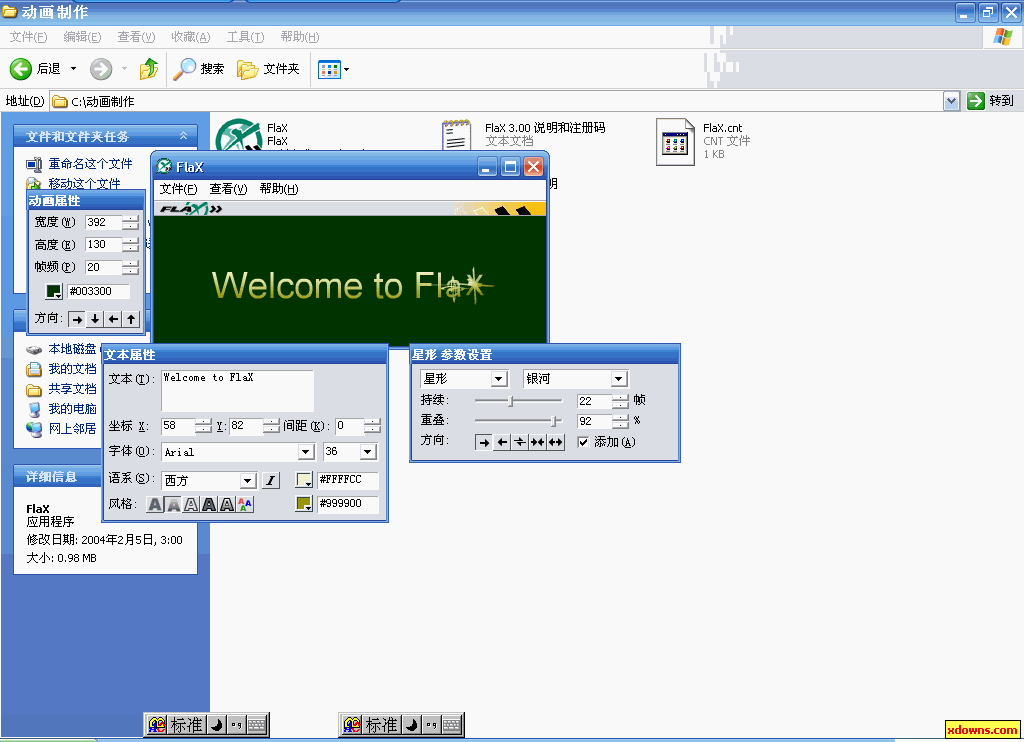Click Explorer's views icon
1024x742 pixels.
point(329,69)
